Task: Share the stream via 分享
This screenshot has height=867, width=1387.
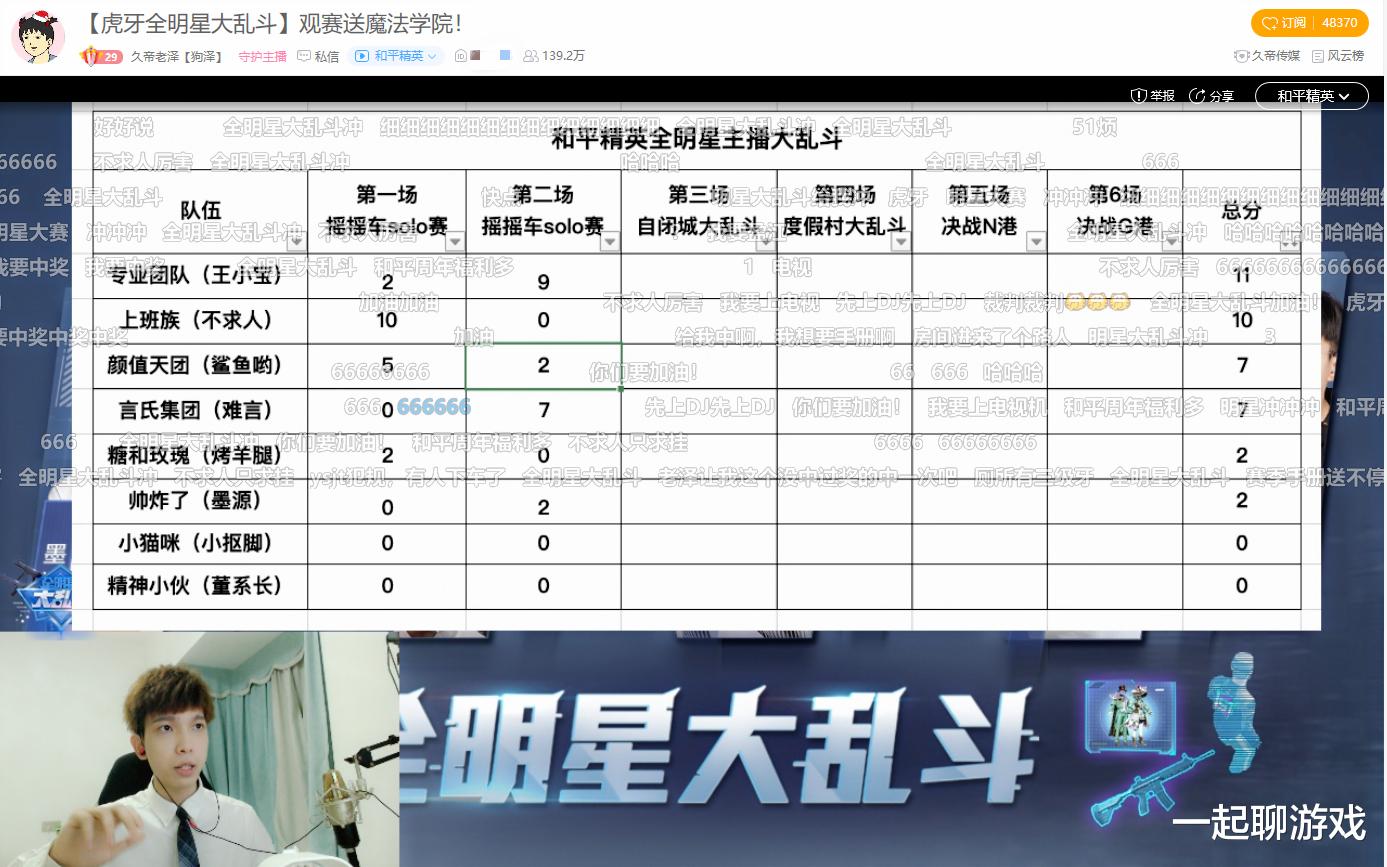Action: pyautogui.click(x=1211, y=96)
